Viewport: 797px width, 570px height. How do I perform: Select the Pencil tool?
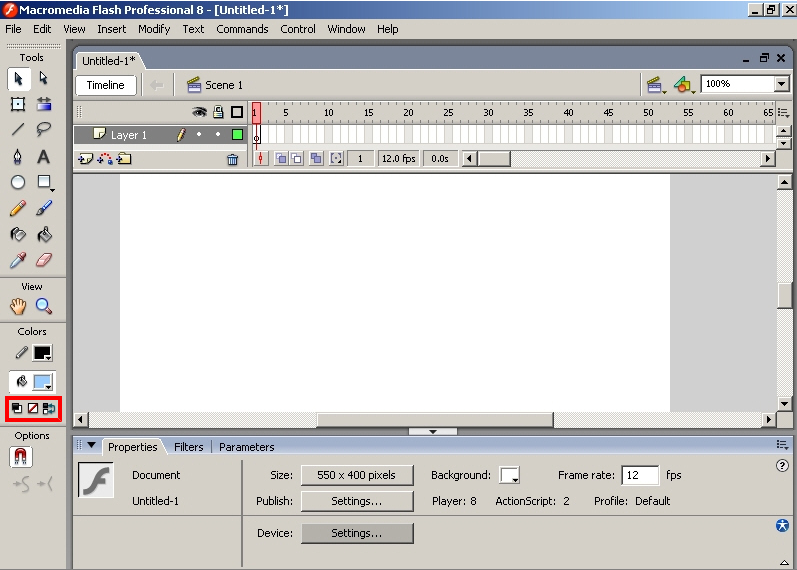[18, 208]
